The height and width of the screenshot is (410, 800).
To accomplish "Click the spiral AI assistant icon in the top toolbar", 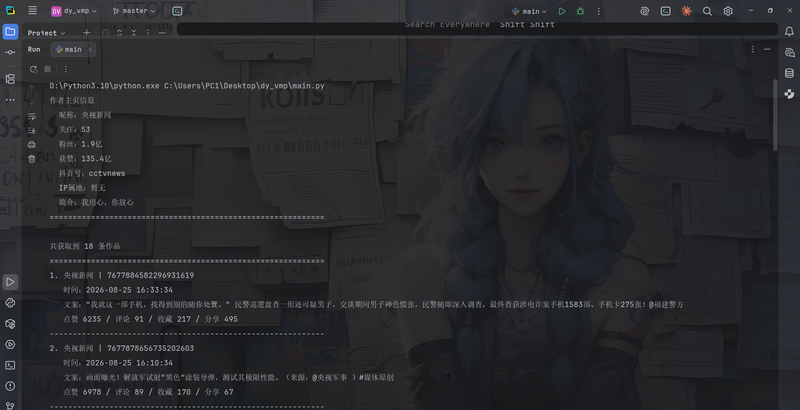I will click(644, 11).
